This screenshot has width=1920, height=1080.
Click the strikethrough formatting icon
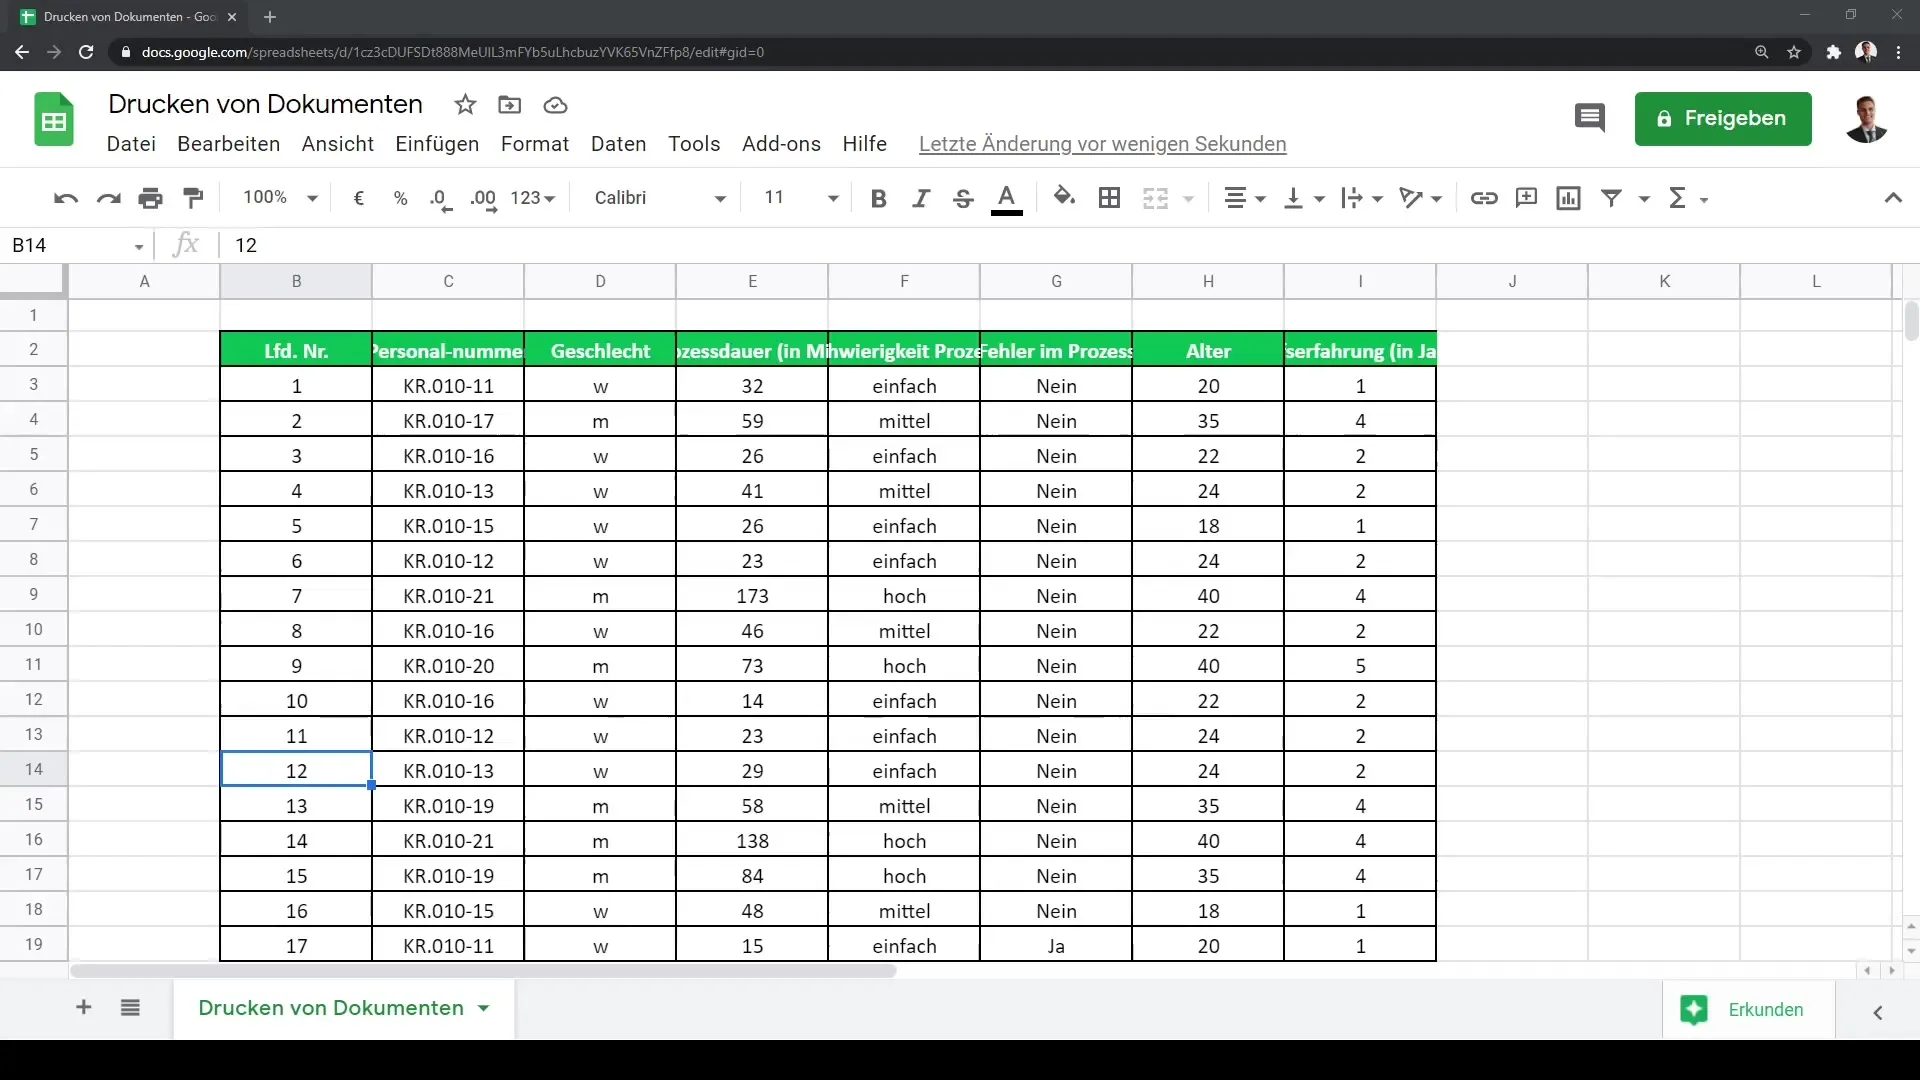tap(964, 198)
